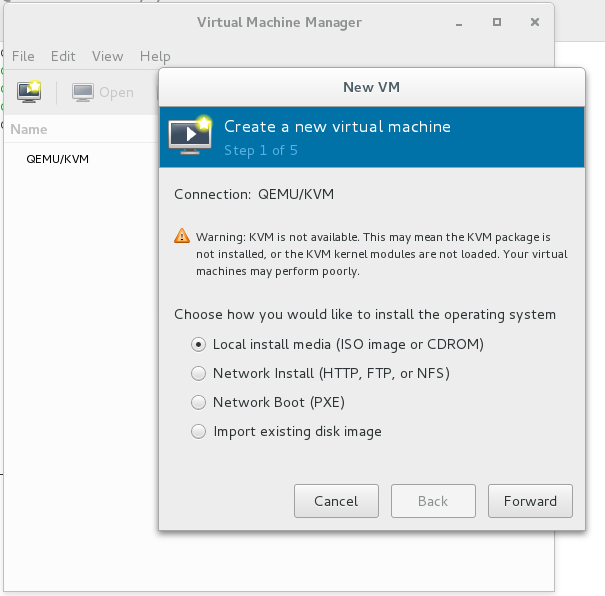Click the create new virtual machine toolbar icon
605x596 pixels.
tap(29, 92)
